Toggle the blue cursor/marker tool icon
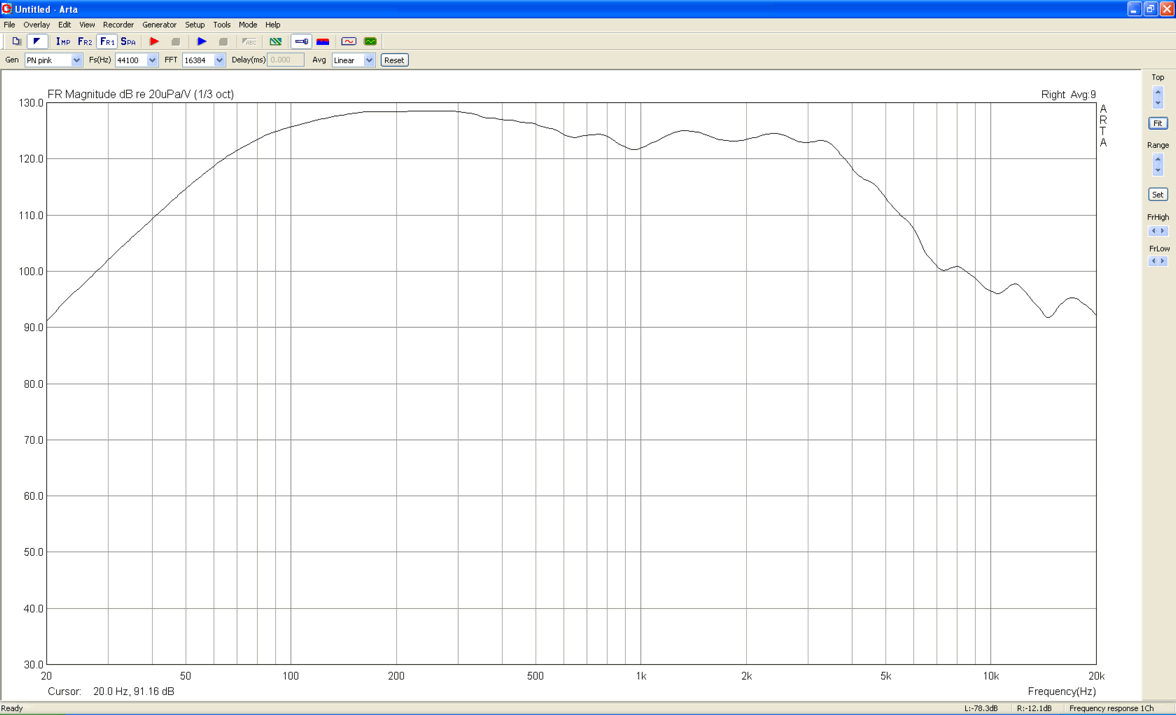1176x715 pixels. [302, 41]
